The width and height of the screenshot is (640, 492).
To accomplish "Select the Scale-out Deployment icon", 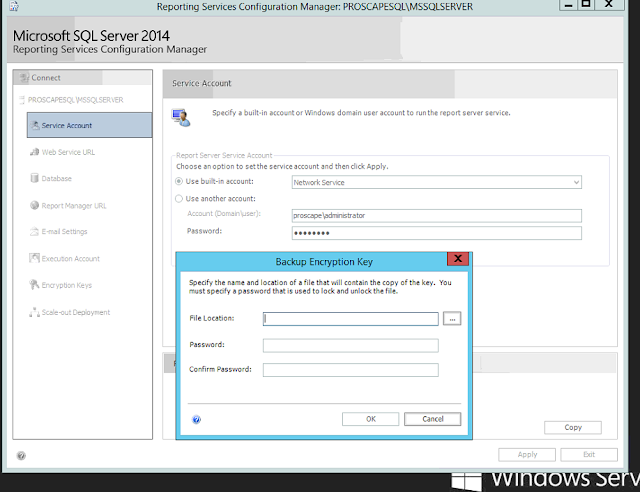I will pyautogui.click(x=34, y=312).
